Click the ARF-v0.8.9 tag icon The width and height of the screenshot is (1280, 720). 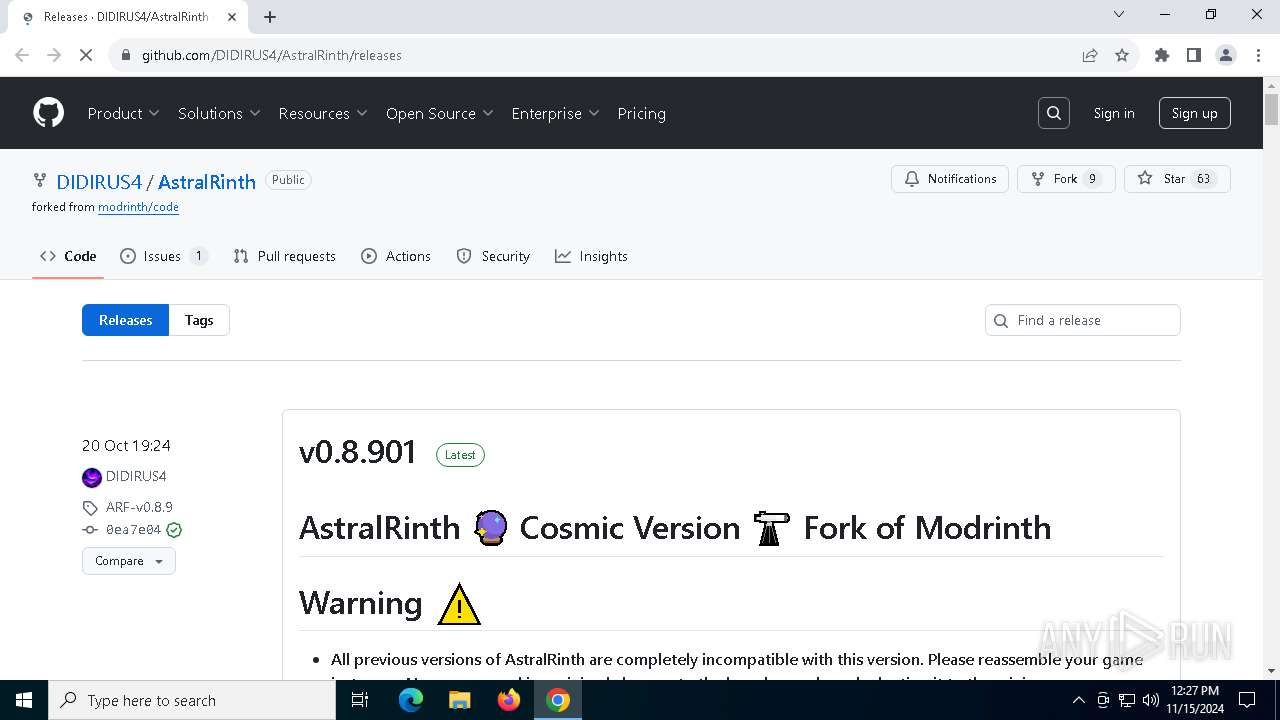90,507
